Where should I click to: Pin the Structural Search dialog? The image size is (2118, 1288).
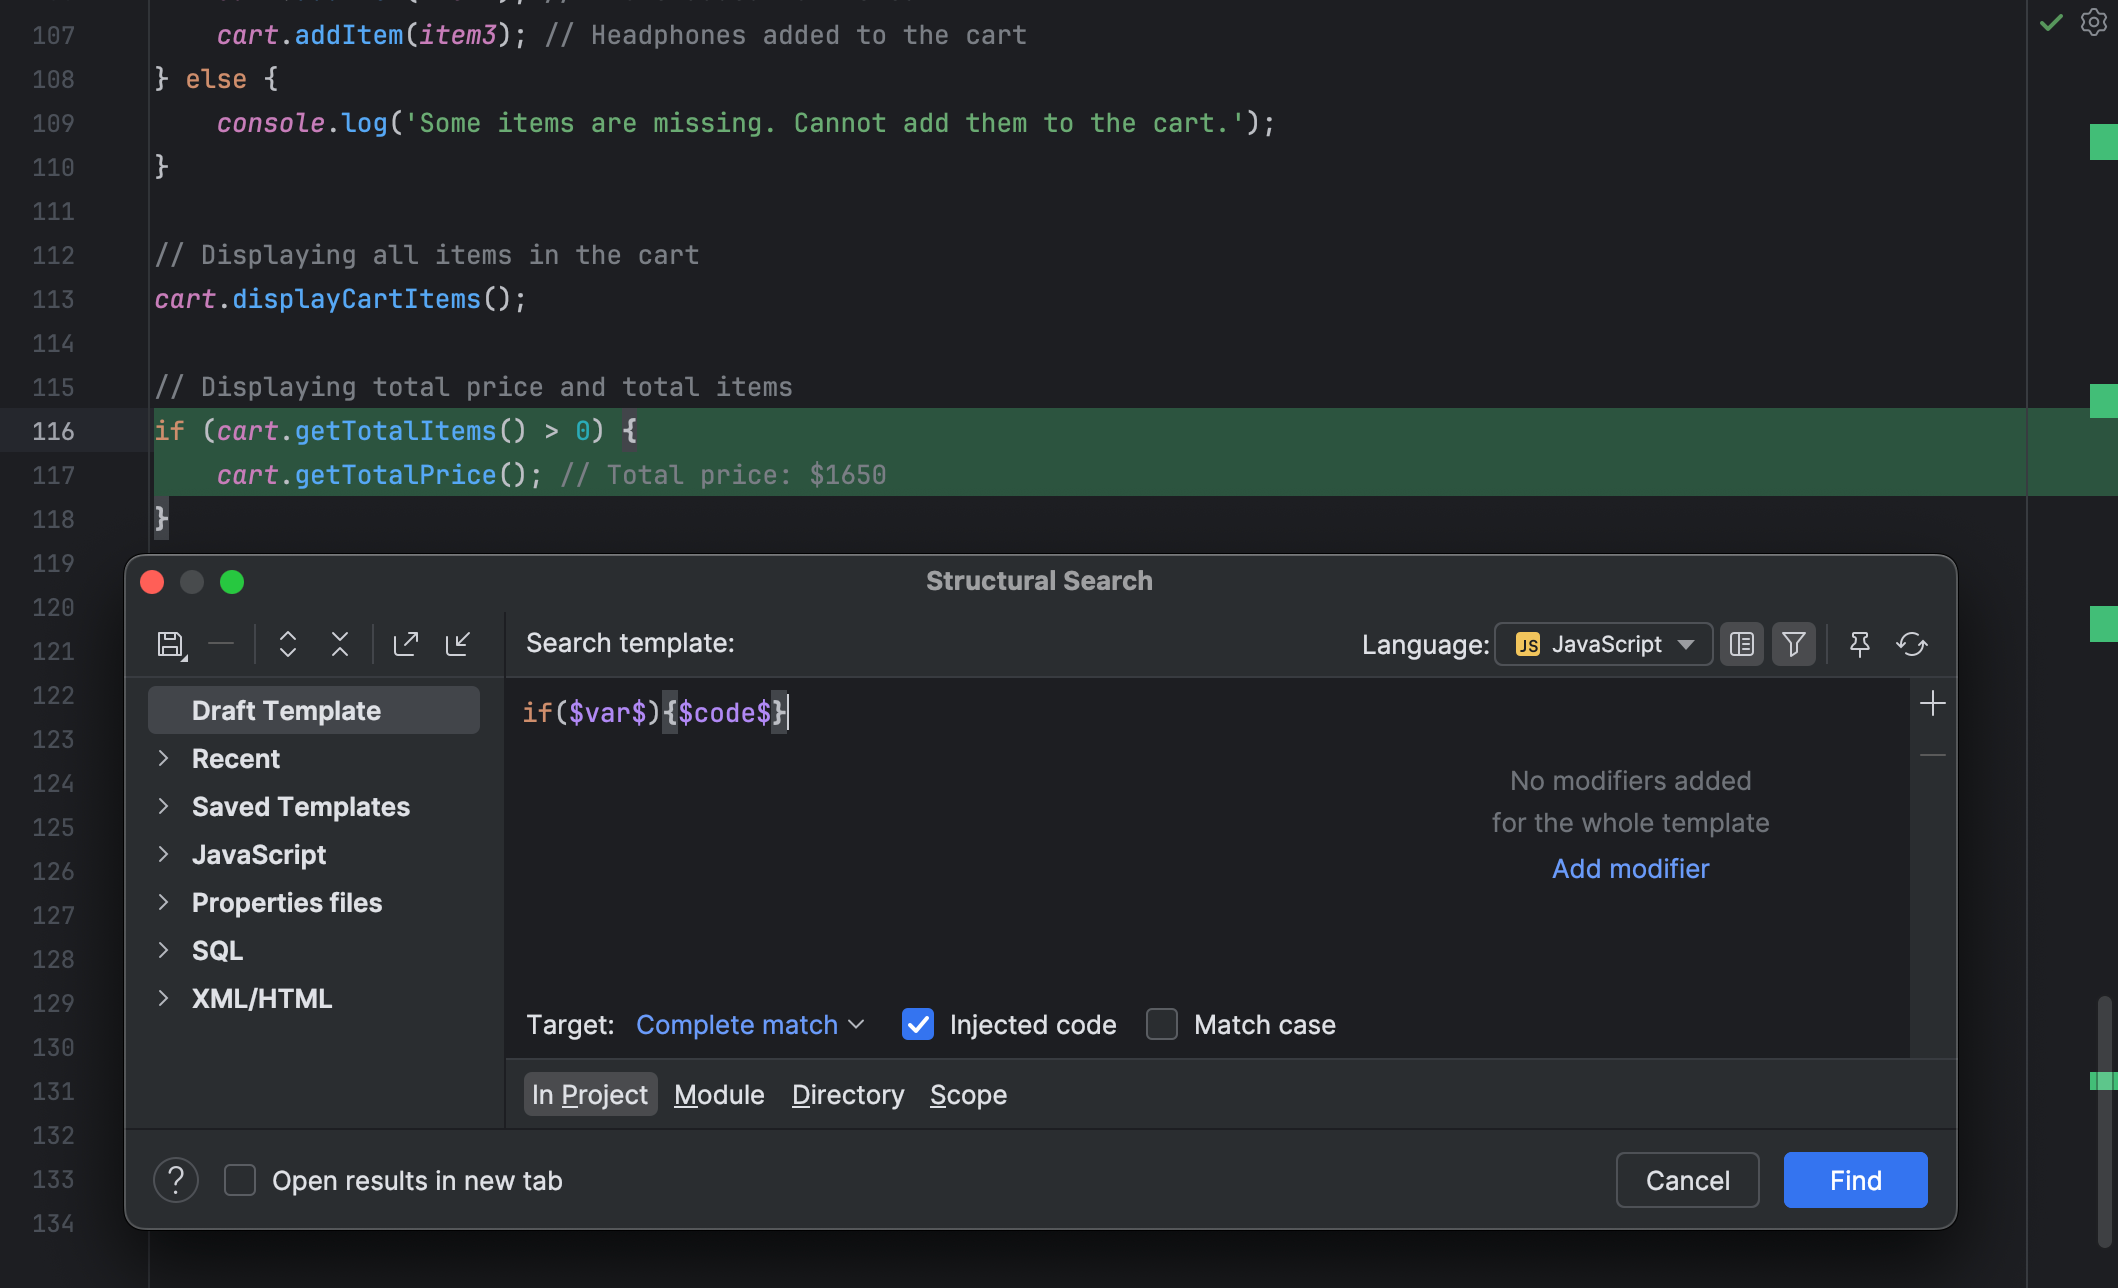pos(1859,644)
